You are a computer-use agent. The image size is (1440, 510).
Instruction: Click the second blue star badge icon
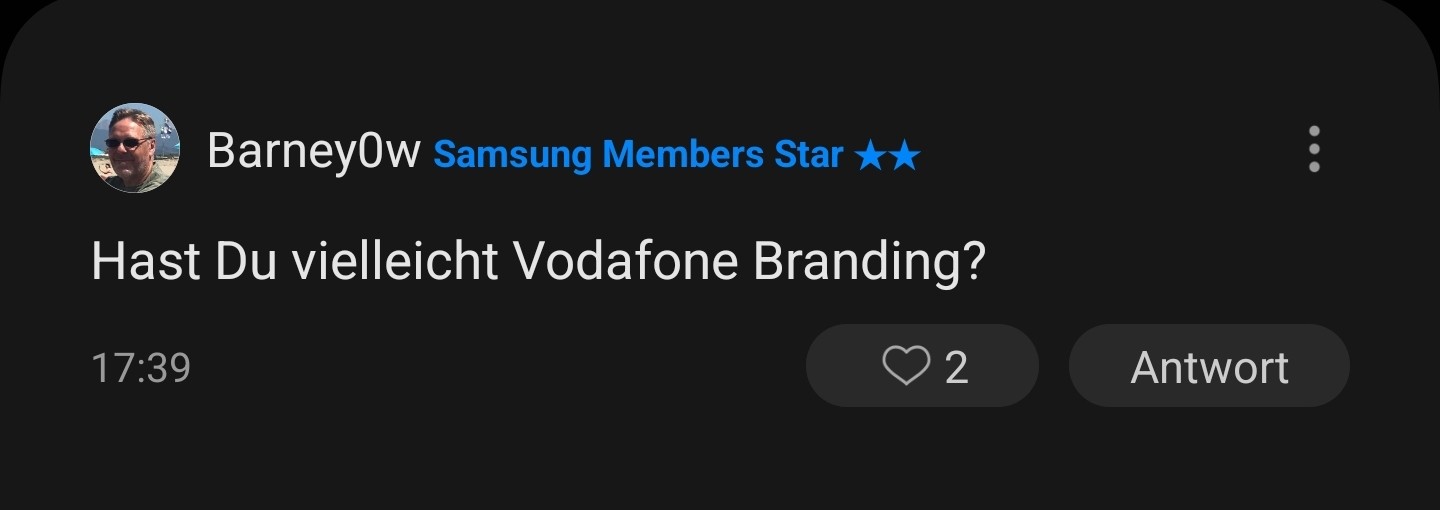[904, 156]
